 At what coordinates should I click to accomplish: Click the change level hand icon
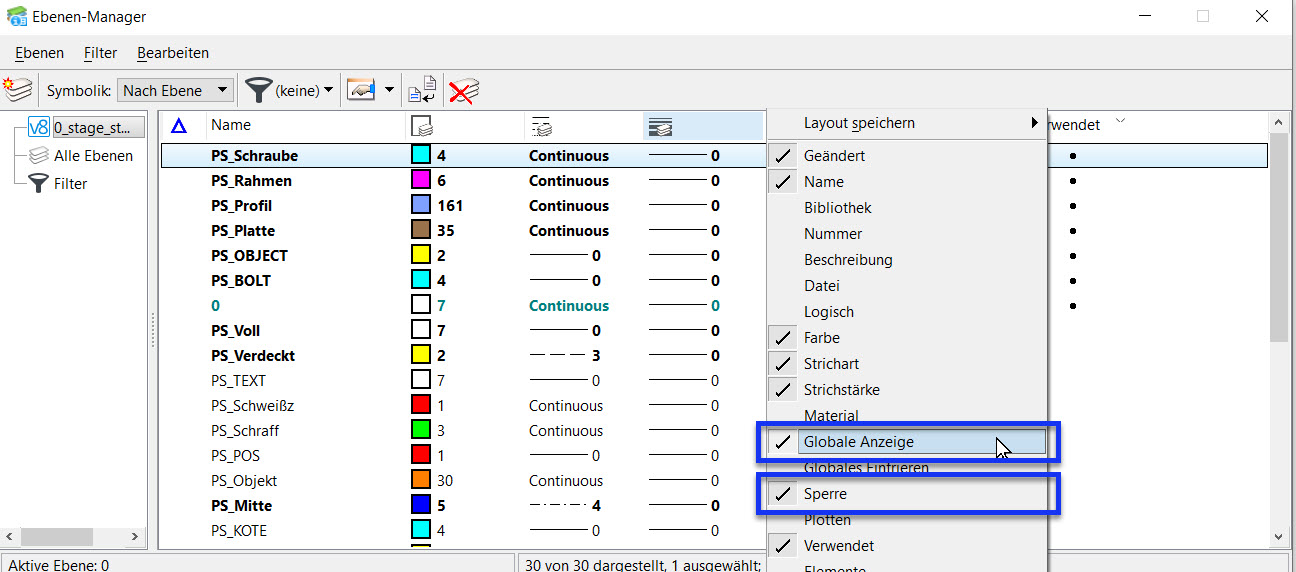tap(361, 90)
